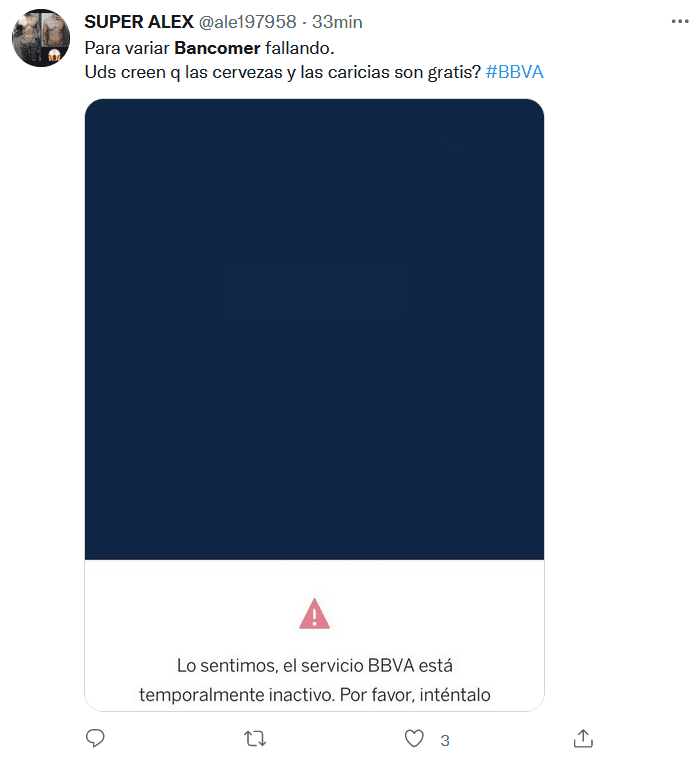697x763 pixels.
Task: Retweet the Bancomer failing post
Action: (x=255, y=739)
